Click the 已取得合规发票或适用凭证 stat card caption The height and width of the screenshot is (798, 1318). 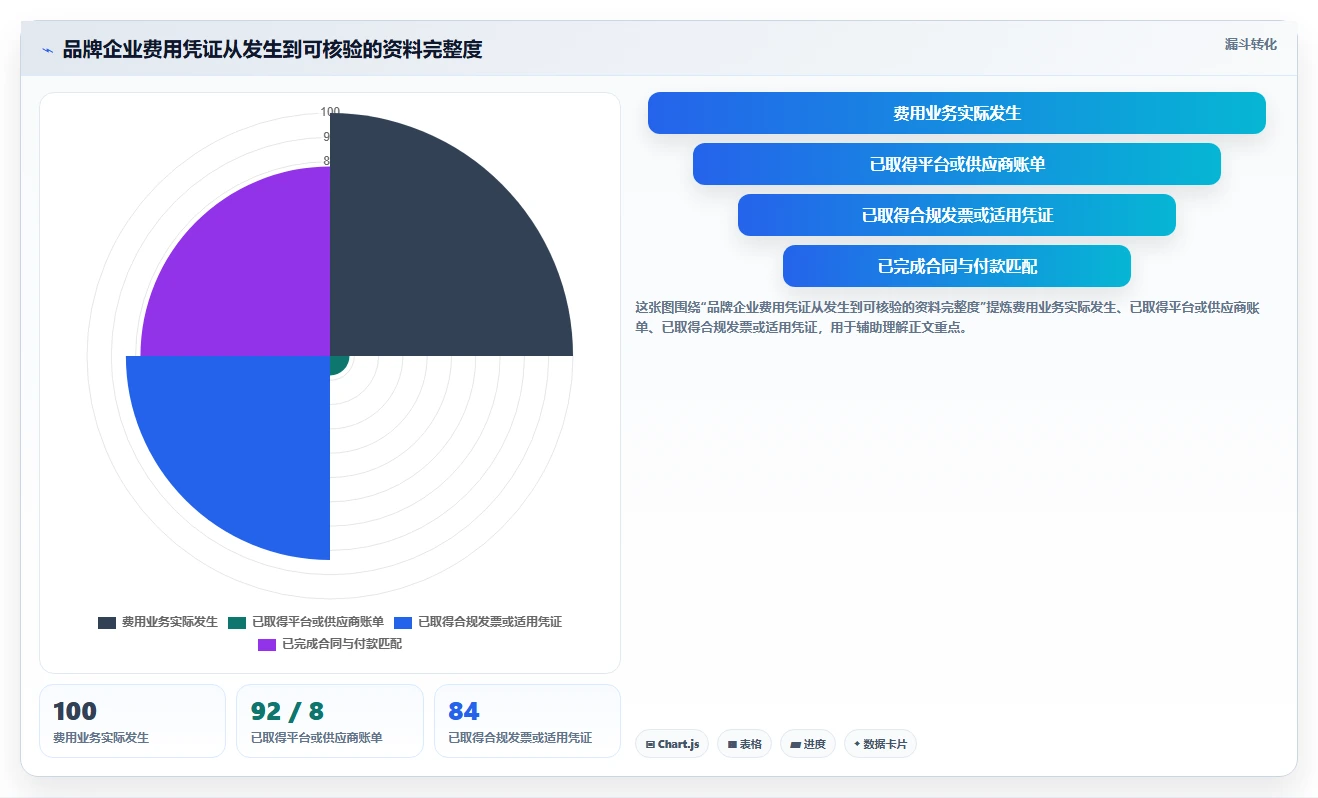(x=520, y=738)
